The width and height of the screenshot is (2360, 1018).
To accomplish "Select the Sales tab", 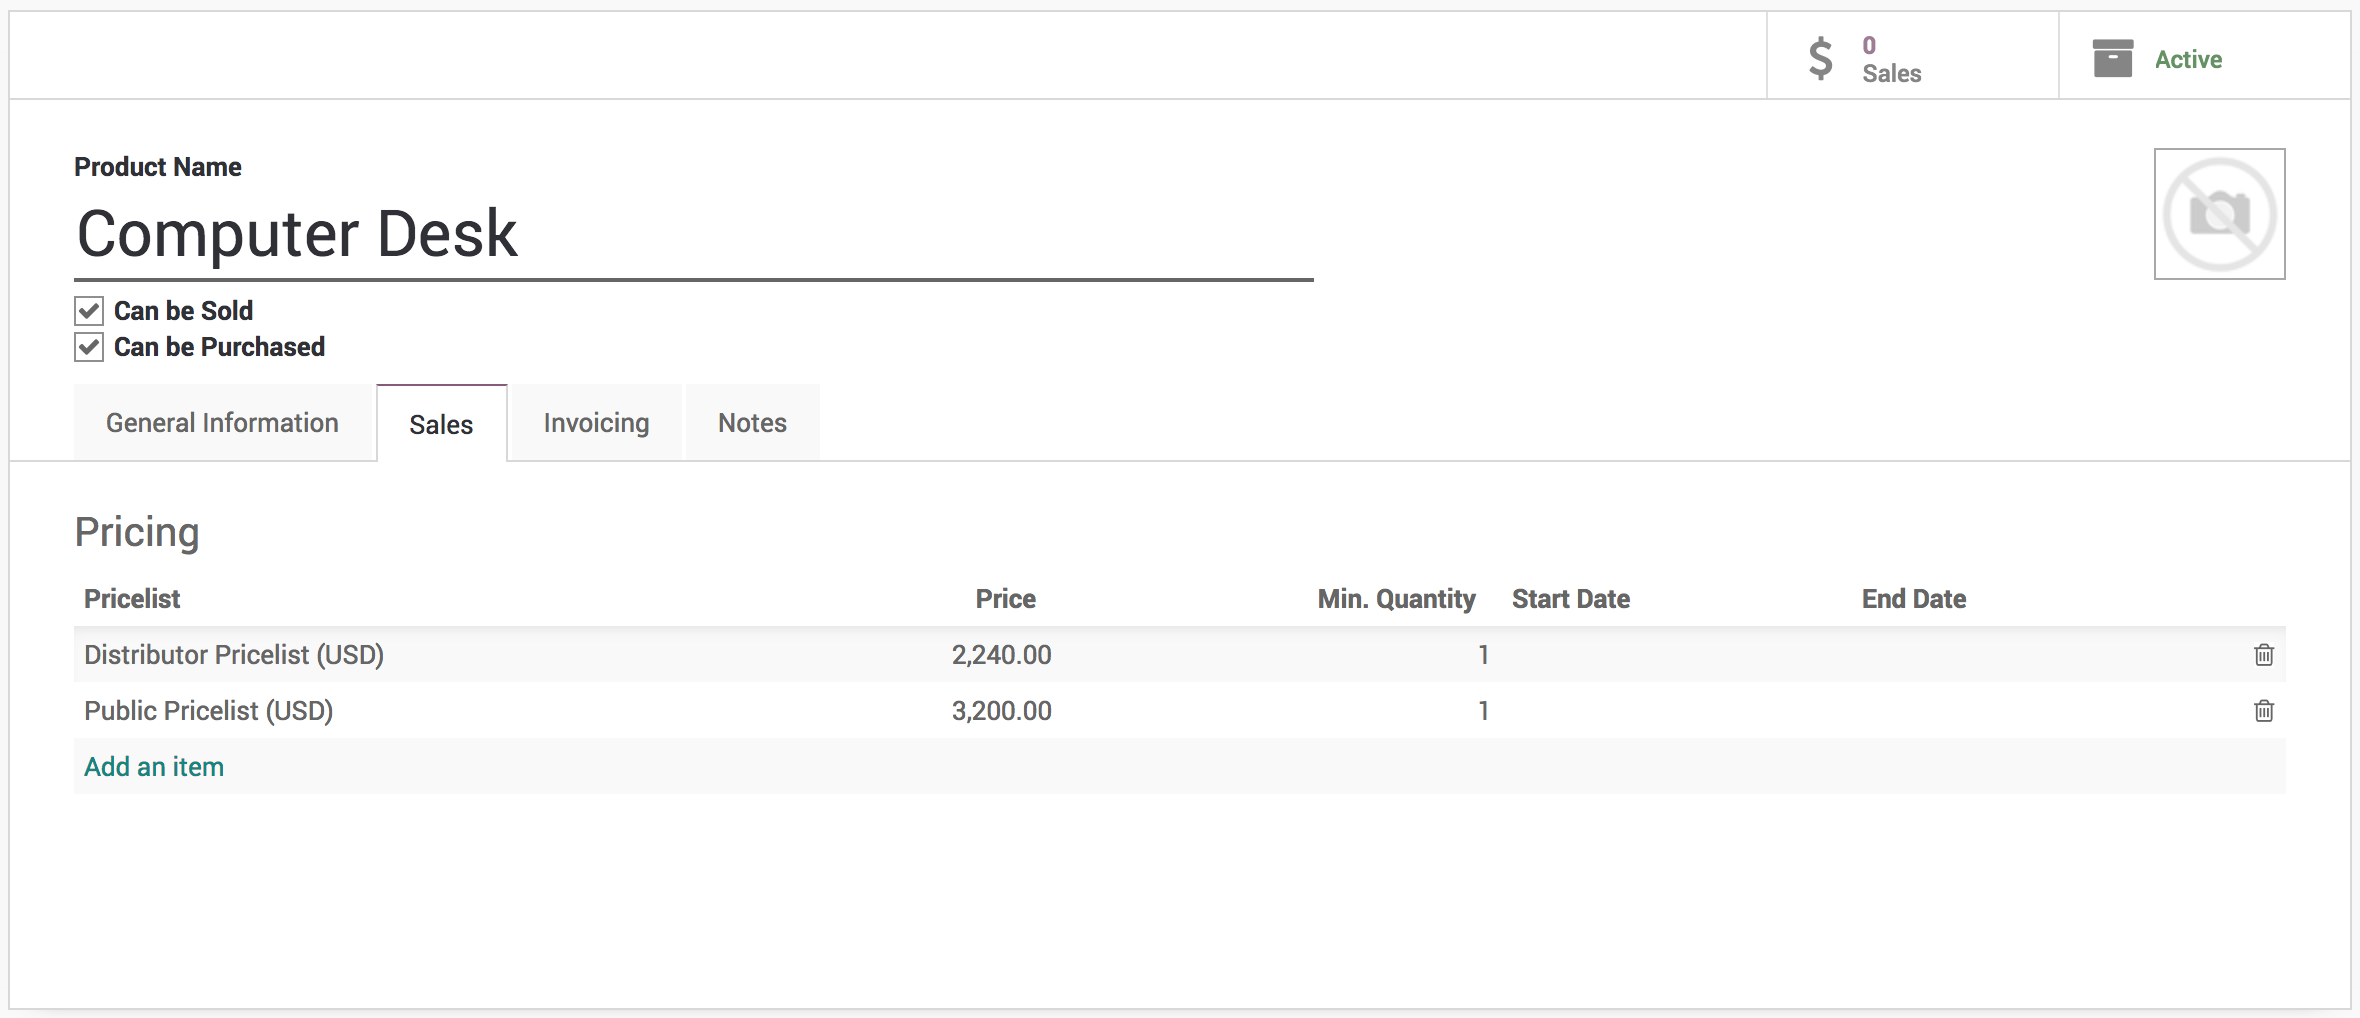I will point(441,424).
